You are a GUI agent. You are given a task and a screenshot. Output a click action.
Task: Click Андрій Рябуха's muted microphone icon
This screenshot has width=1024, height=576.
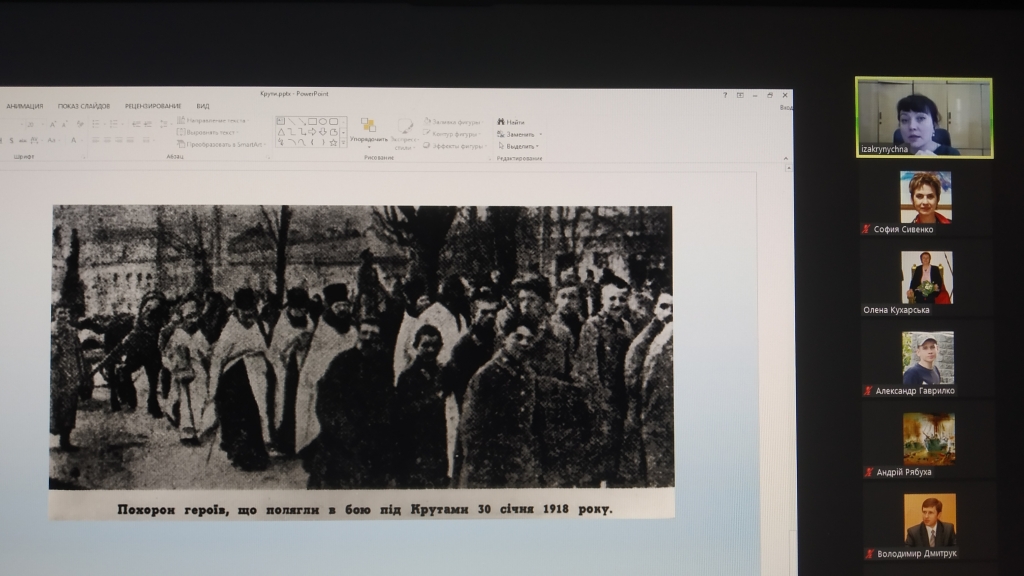pos(869,472)
